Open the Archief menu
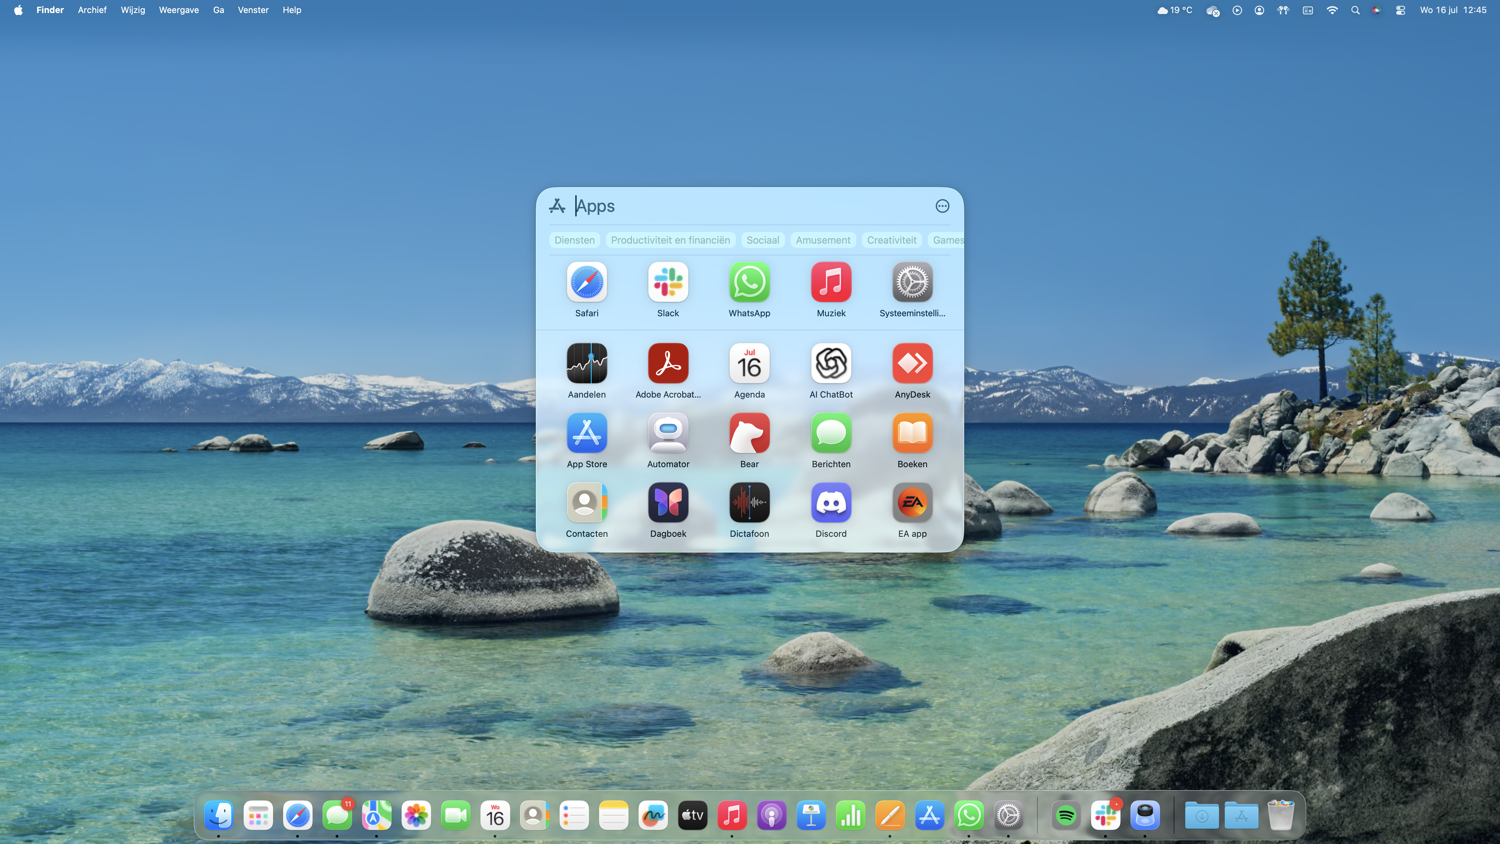Viewport: 1500px width, 844px height. click(92, 10)
